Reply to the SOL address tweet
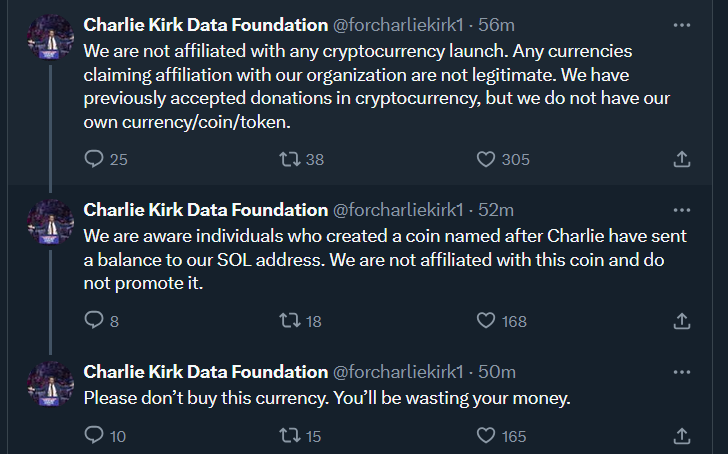Viewport: 728px width, 454px height. point(94,321)
